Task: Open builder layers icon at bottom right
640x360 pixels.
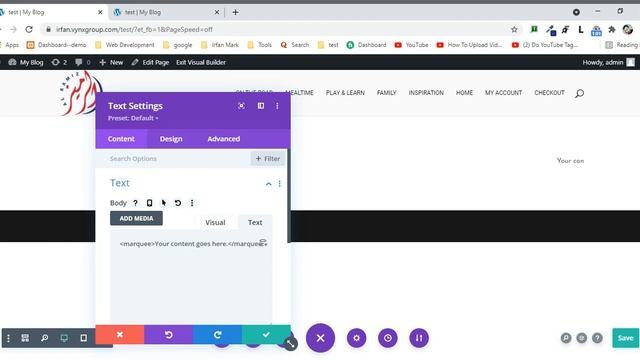Action: (x=582, y=338)
